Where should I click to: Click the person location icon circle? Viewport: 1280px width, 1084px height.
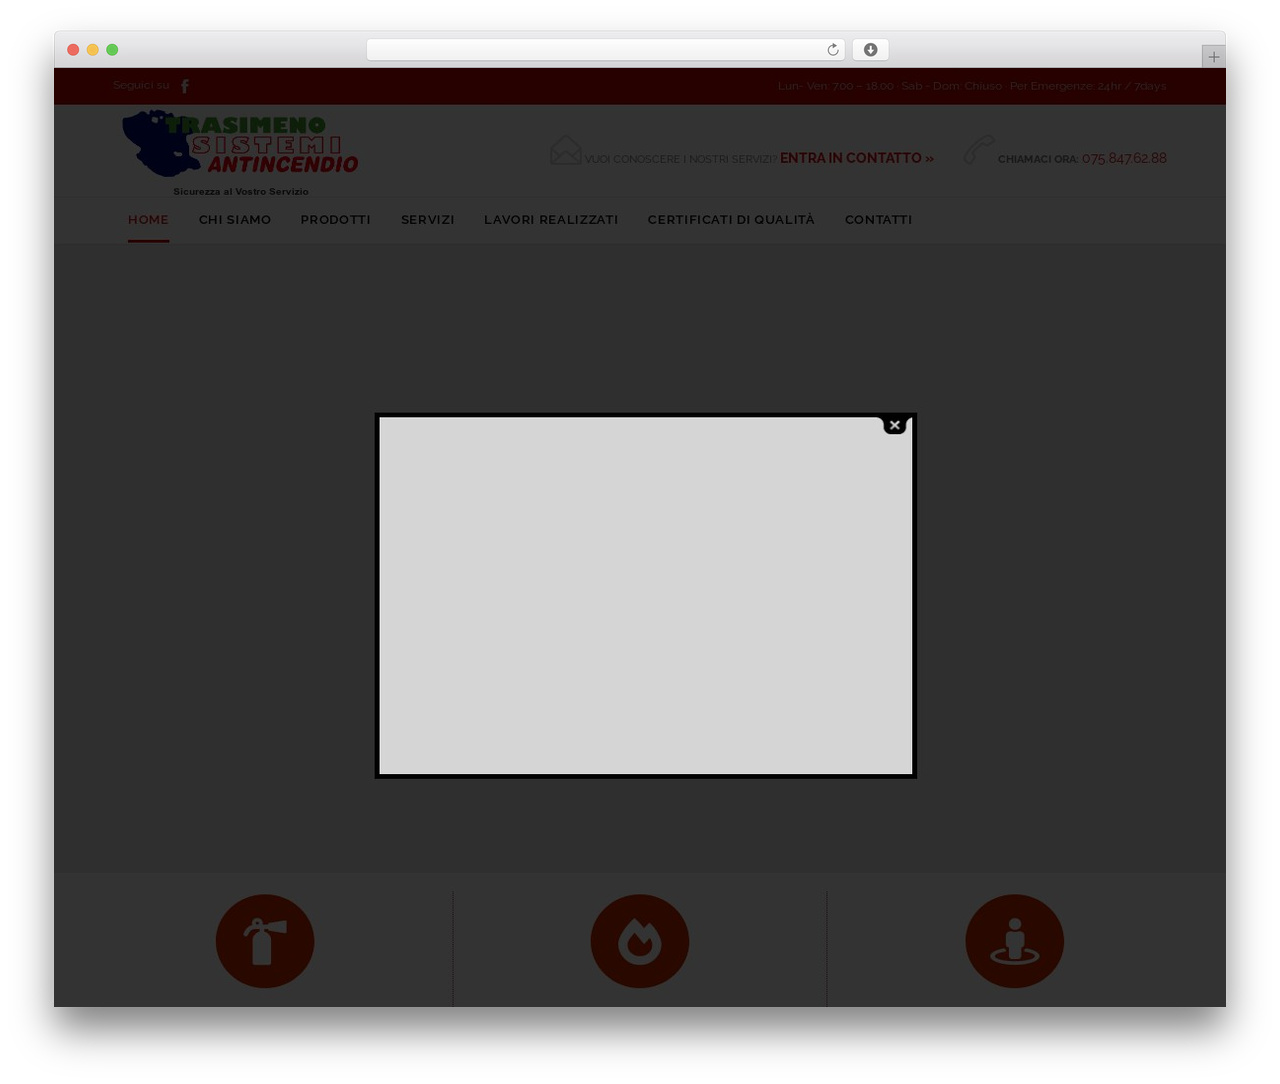click(x=1014, y=941)
